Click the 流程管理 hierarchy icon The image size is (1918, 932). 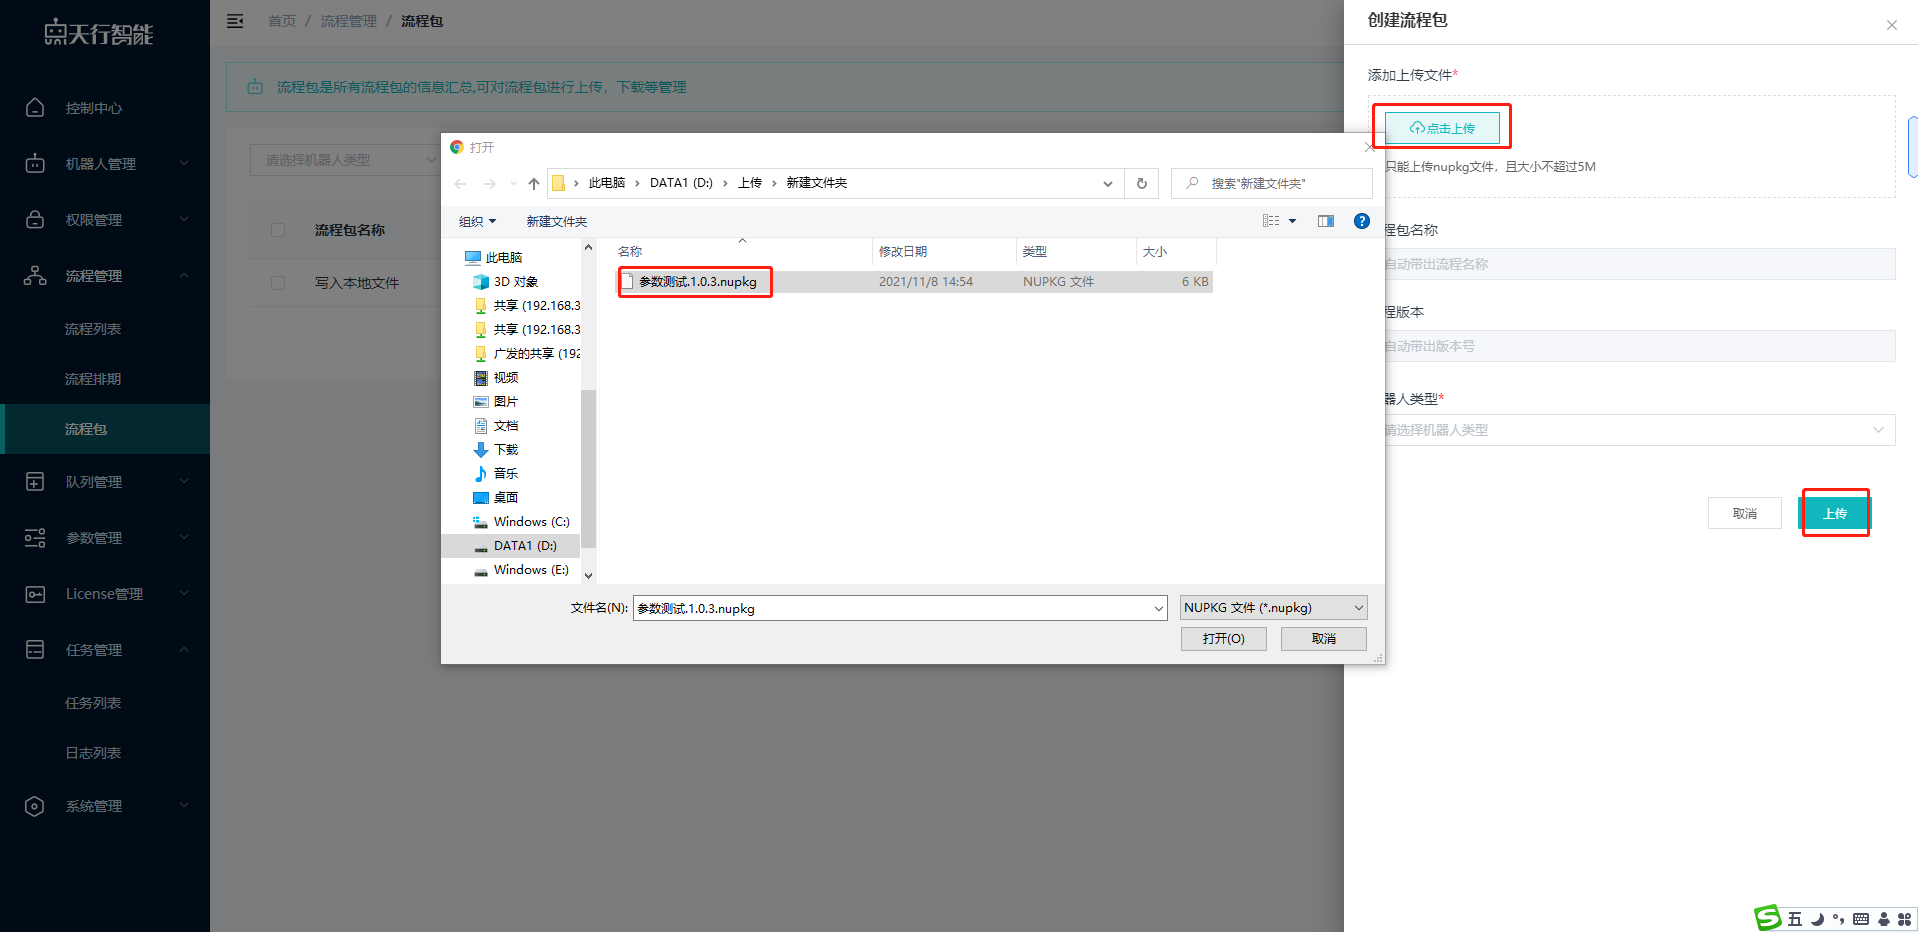tap(35, 276)
